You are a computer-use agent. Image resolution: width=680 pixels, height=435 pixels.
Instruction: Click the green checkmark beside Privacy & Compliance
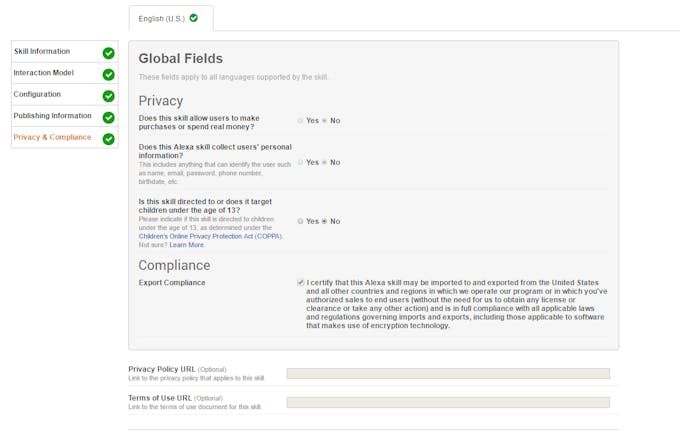(108, 139)
